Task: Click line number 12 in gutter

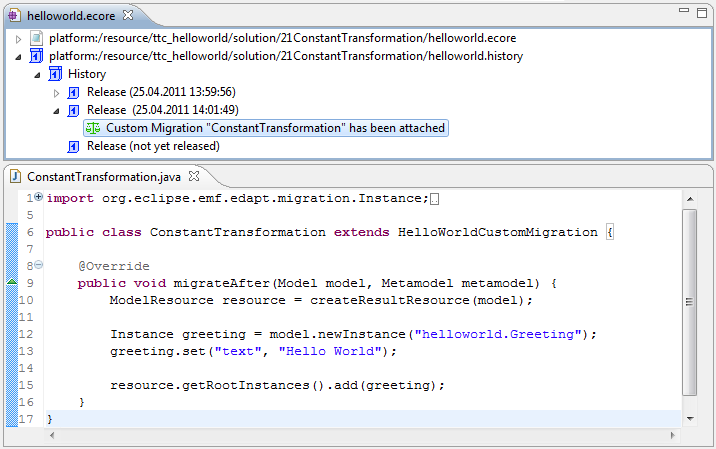Action: point(25,334)
